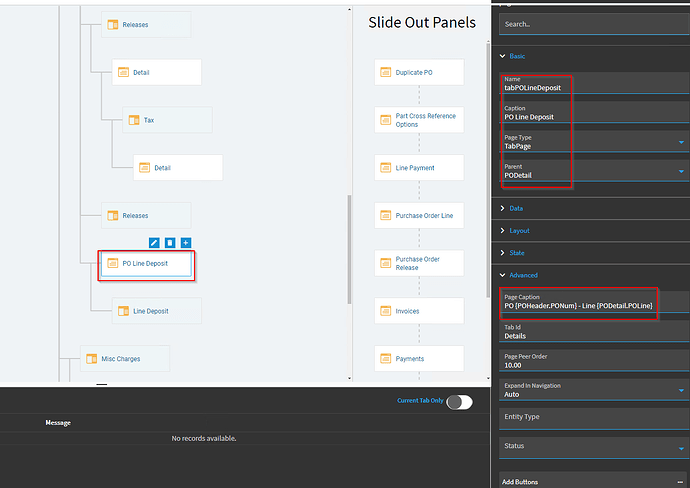
Task: Click the edit pencil icon above PO Line Deposit
Action: 154,242
